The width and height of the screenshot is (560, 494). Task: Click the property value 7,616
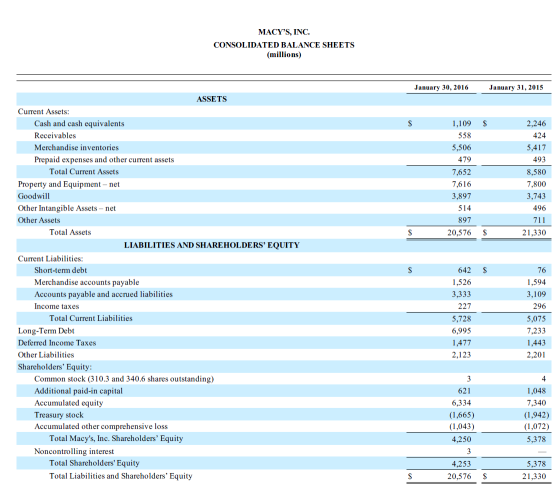coord(461,184)
